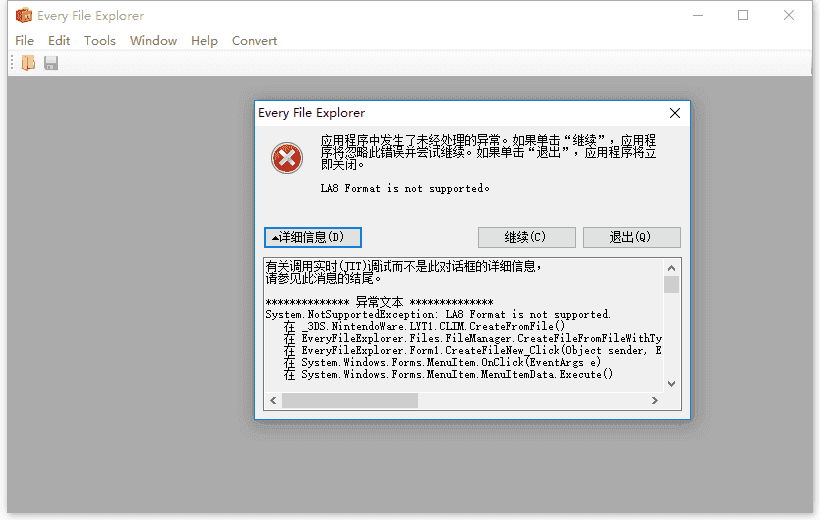Click the horizontal scrollbar thumb in details
The width and height of the screenshot is (820, 520).
click(350, 401)
